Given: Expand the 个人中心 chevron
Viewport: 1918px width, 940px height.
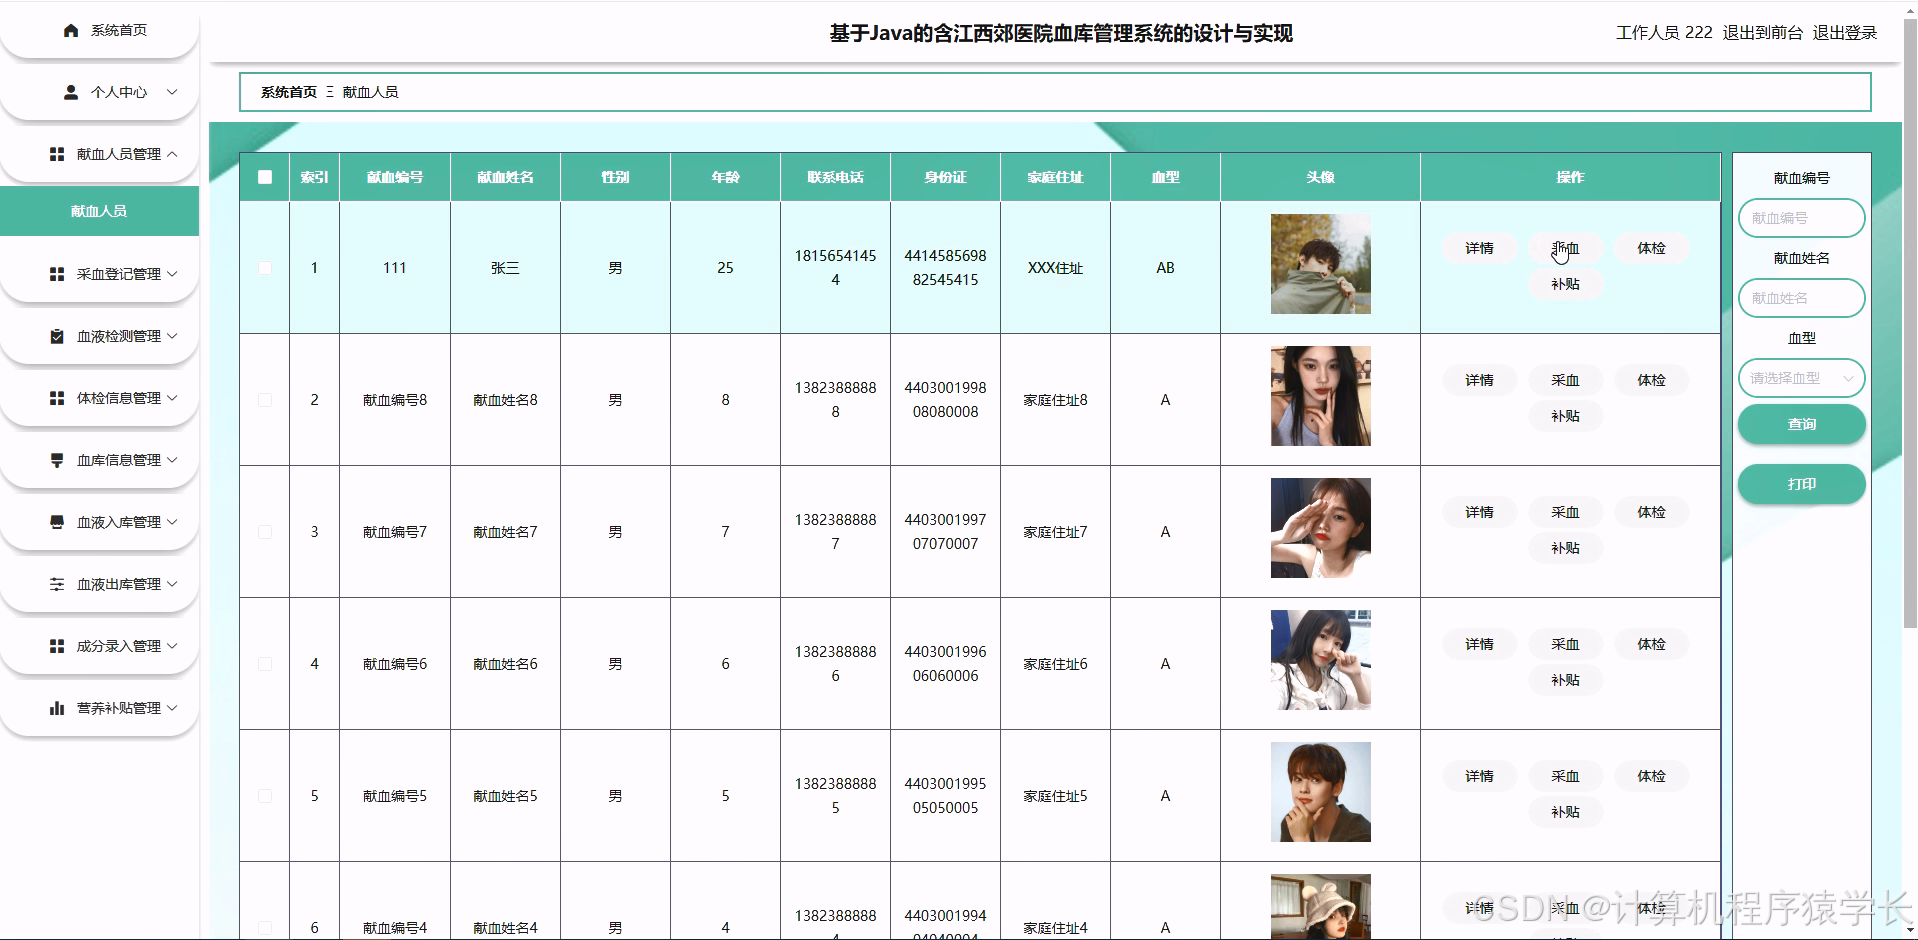Looking at the screenshot, I should pos(172,92).
